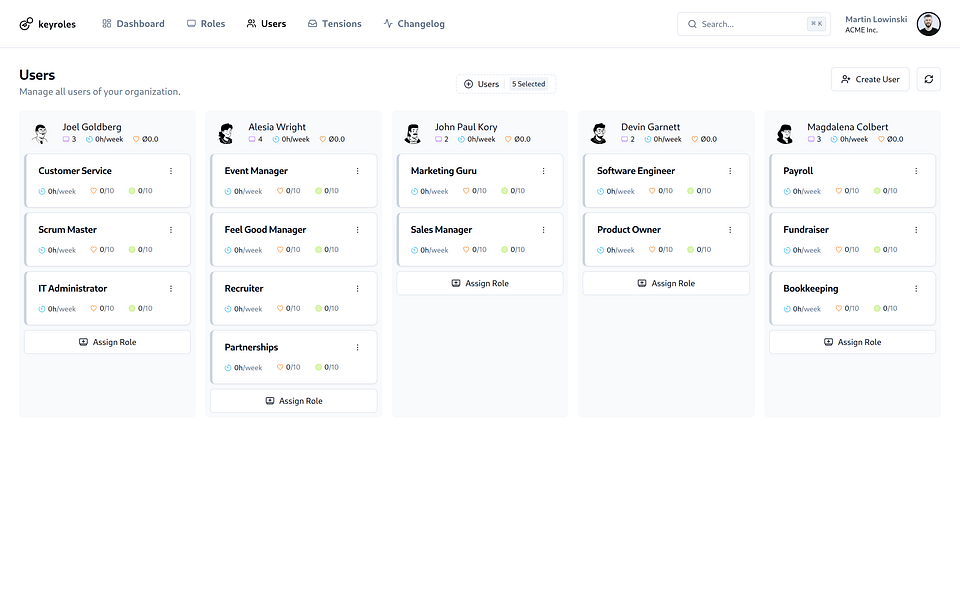The width and height of the screenshot is (960, 600).
Task: Open the Scrum Master role card
Action: pos(107,239)
